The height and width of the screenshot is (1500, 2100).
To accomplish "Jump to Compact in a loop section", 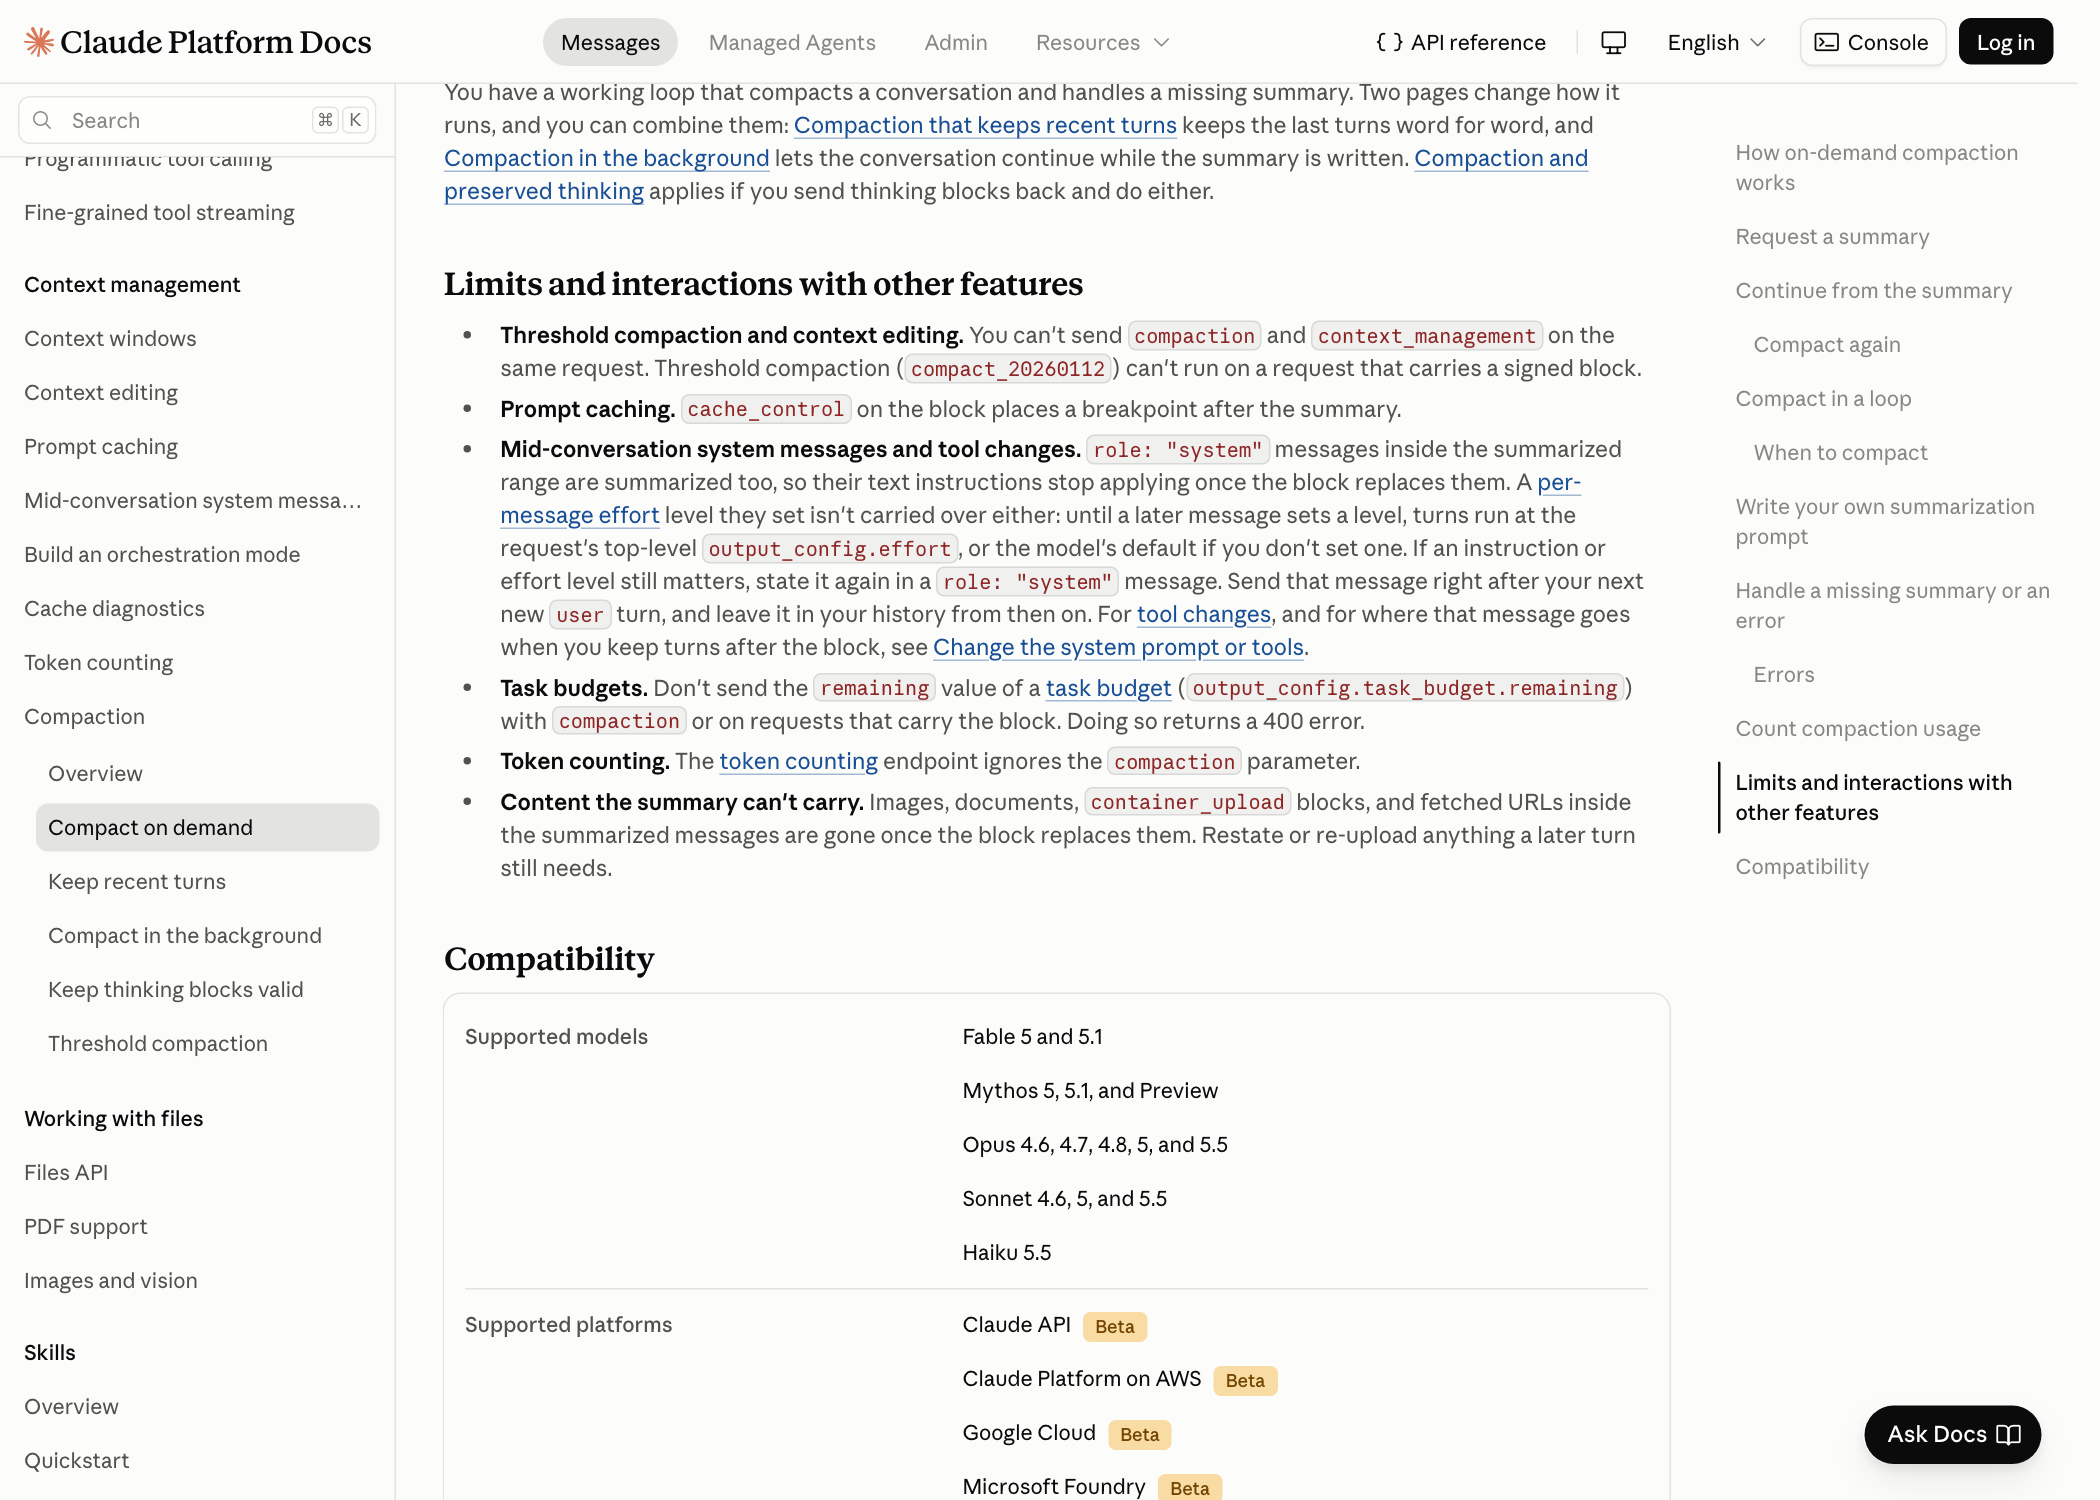I will pyautogui.click(x=1823, y=398).
